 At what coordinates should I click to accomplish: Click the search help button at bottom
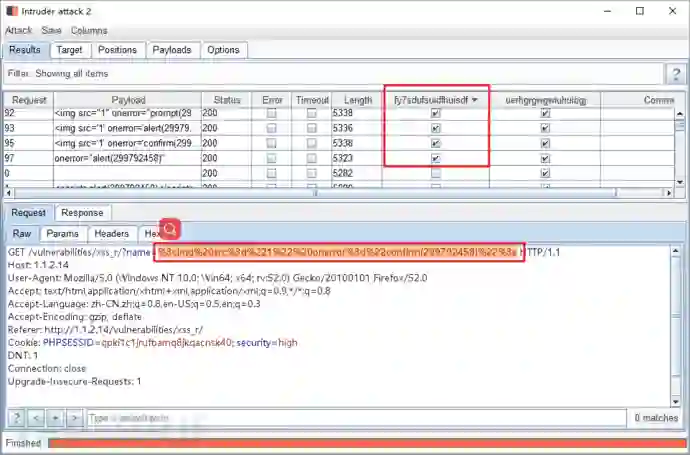coord(17,417)
